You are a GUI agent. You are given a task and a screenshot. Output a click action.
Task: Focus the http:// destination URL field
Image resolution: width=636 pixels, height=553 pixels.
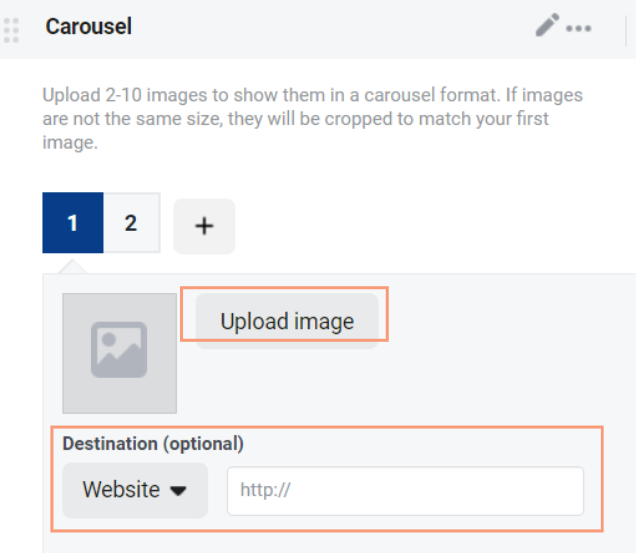(x=405, y=491)
